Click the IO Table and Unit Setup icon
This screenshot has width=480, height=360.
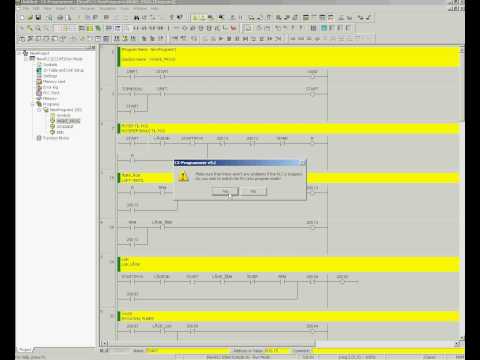pos(39,70)
